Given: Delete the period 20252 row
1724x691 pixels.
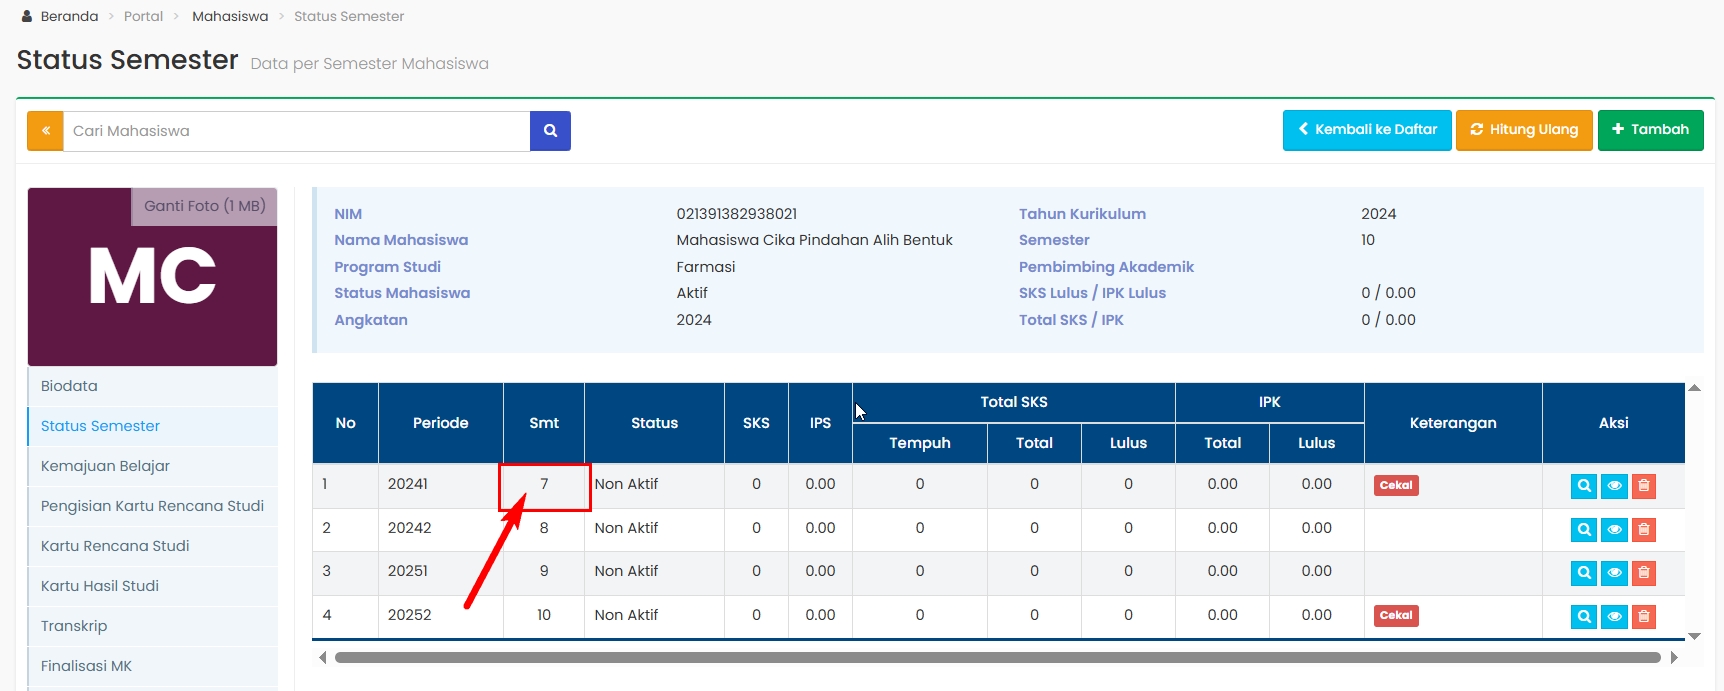Looking at the screenshot, I should click(x=1643, y=616).
